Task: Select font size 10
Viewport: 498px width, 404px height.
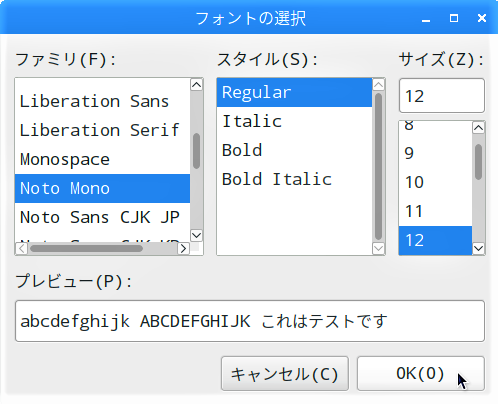Action: [x=435, y=182]
